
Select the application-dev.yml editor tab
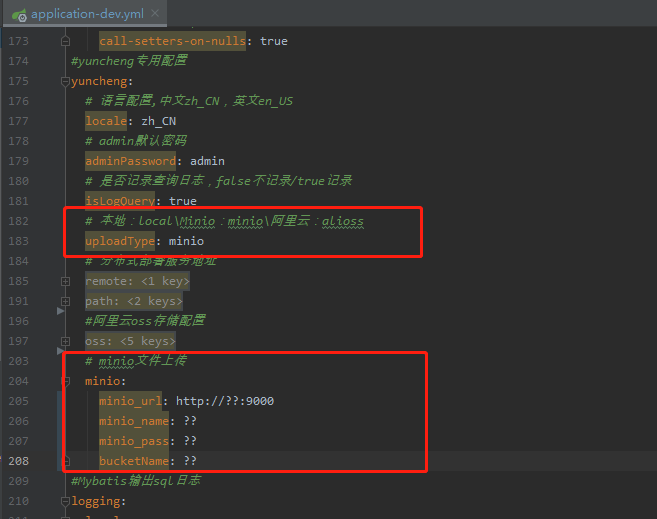tap(82, 14)
